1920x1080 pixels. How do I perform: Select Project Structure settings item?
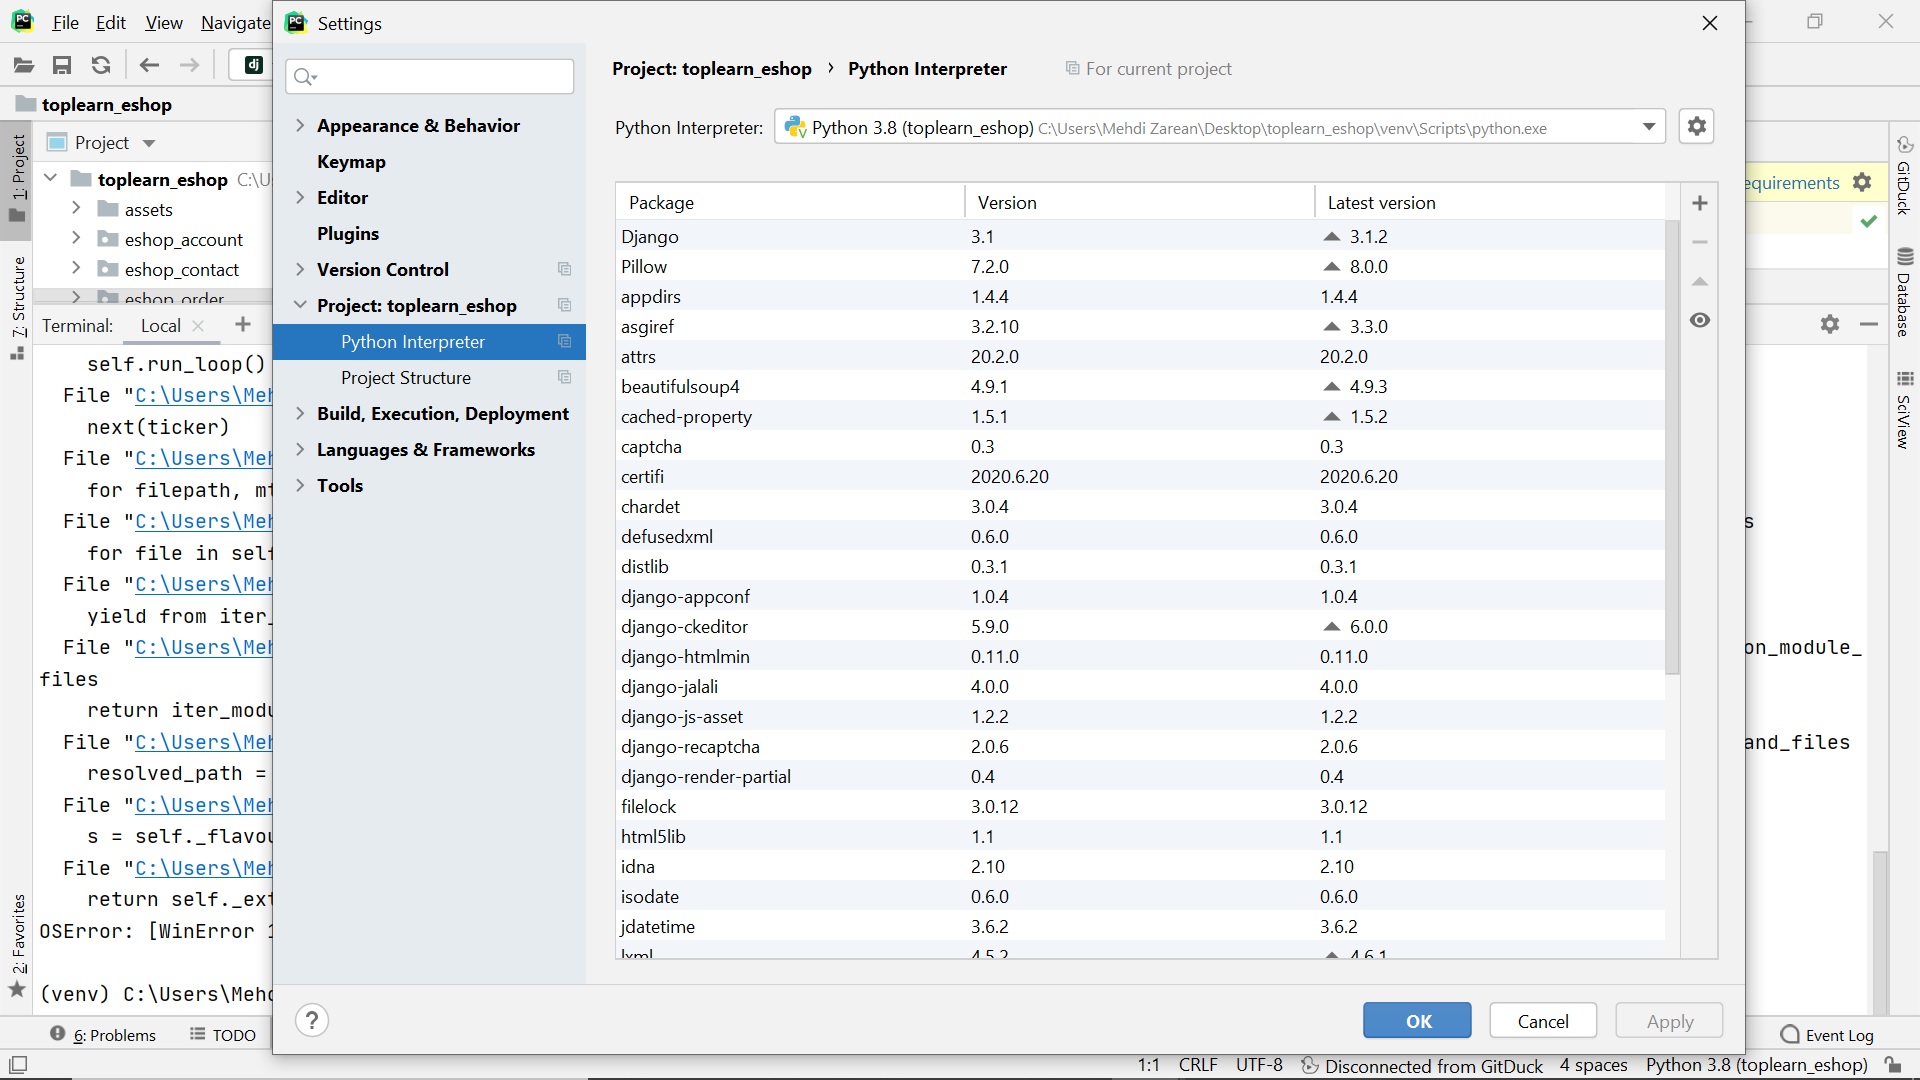[x=405, y=377]
